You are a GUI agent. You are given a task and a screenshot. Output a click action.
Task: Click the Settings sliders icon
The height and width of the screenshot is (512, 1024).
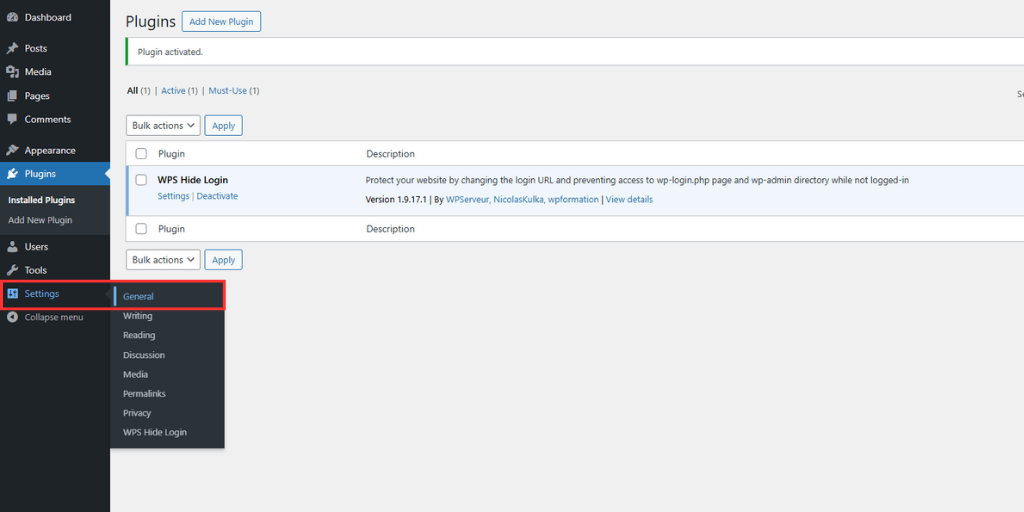tap(12, 294)
